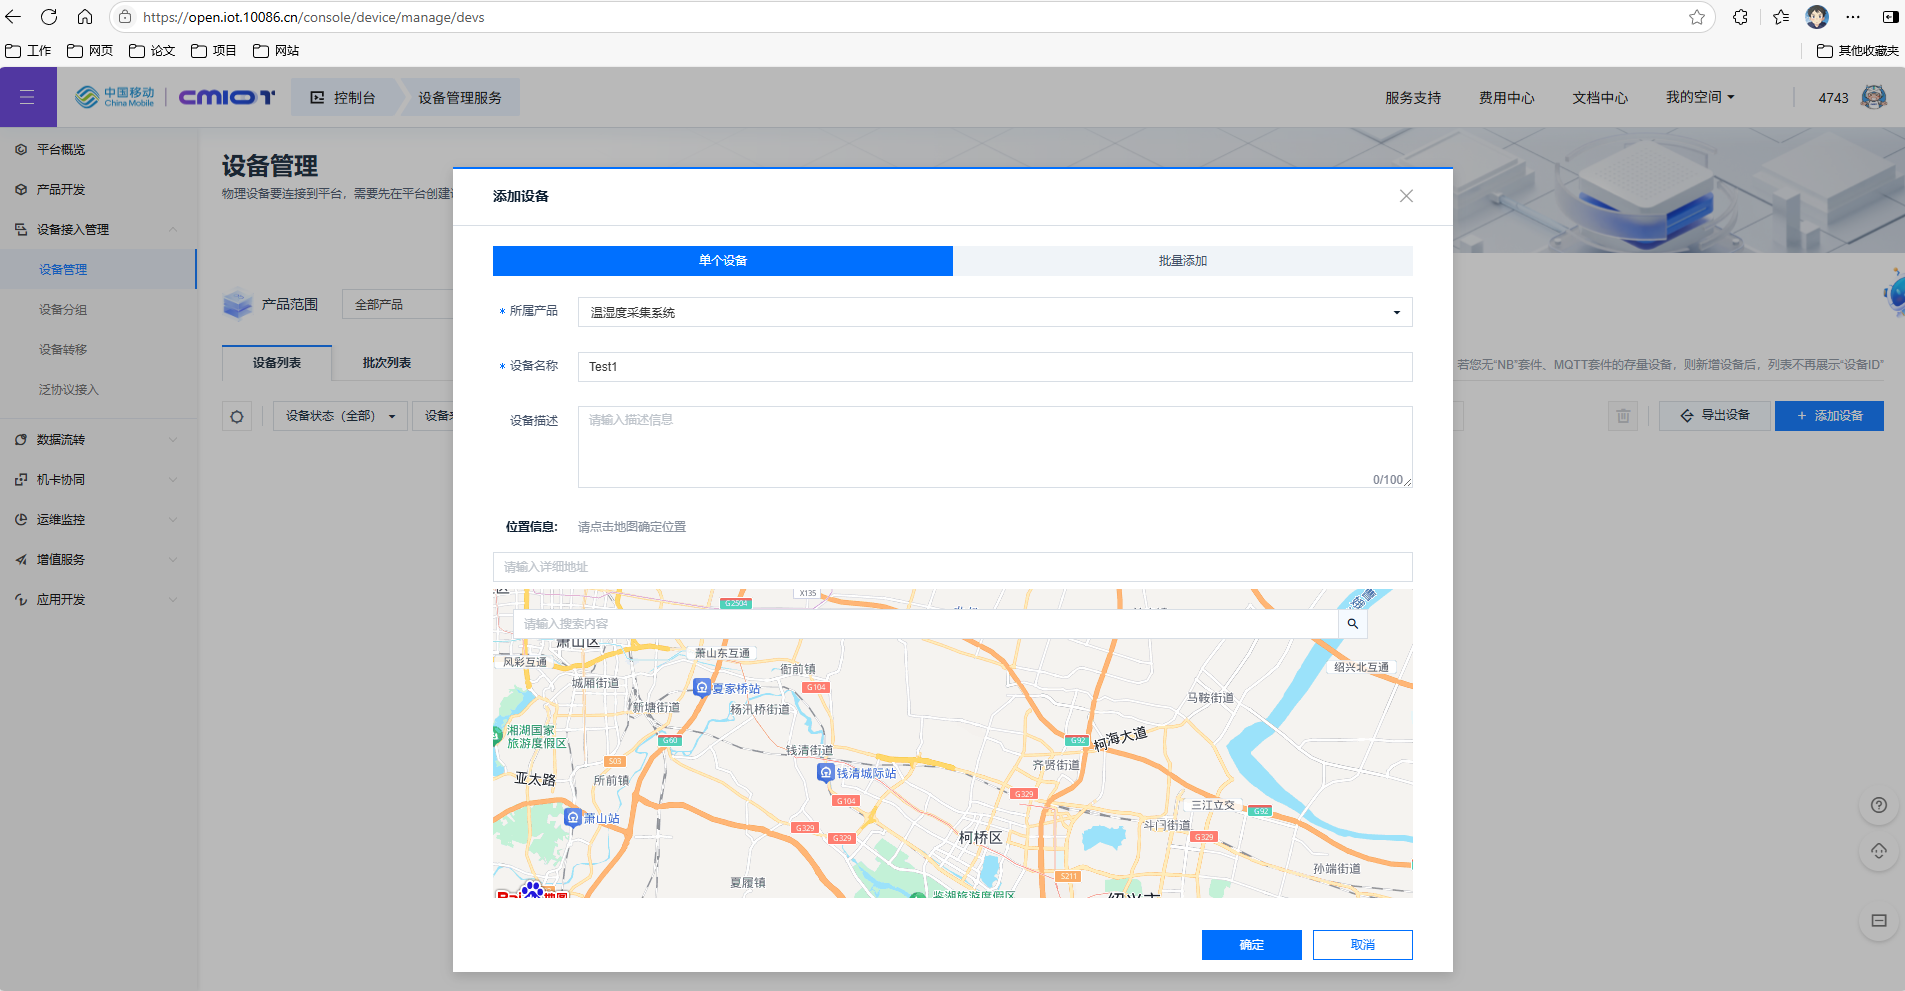Screen dimensions: 1905x991
Task: Select the 产品开发 sidebar icon
Action: 20,189
